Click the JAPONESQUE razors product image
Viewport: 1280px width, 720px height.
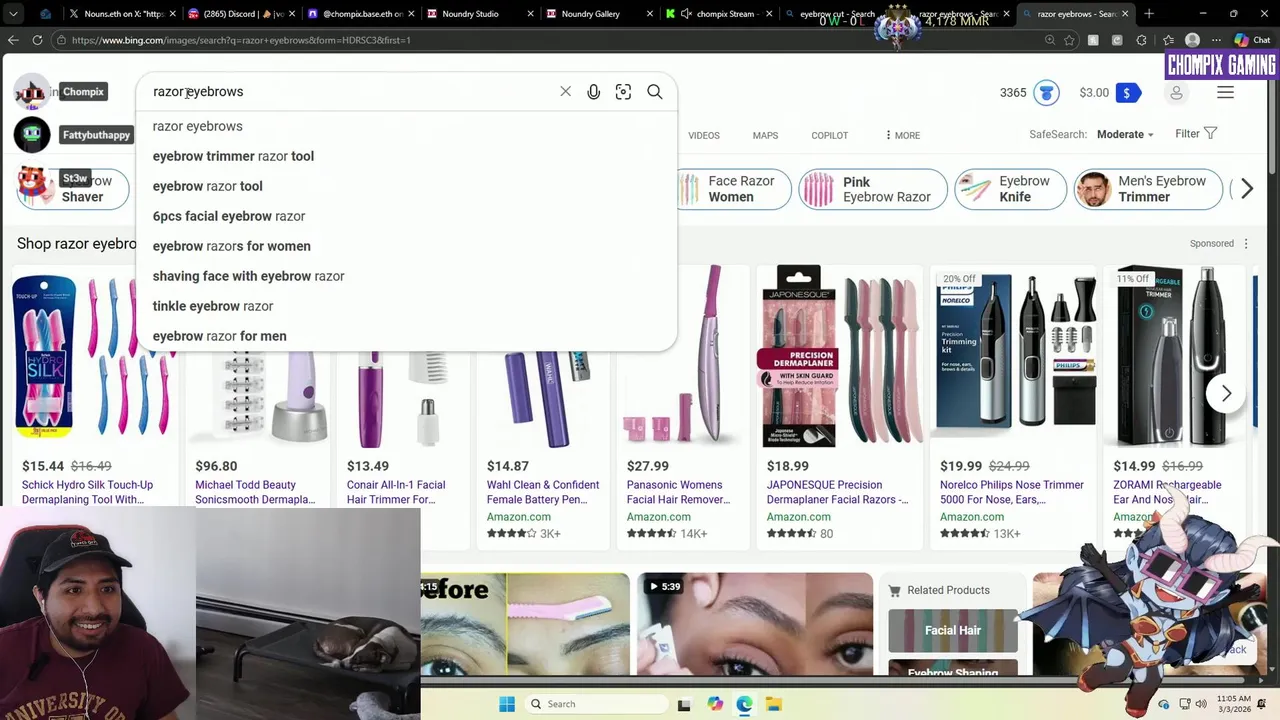point(840,356)
